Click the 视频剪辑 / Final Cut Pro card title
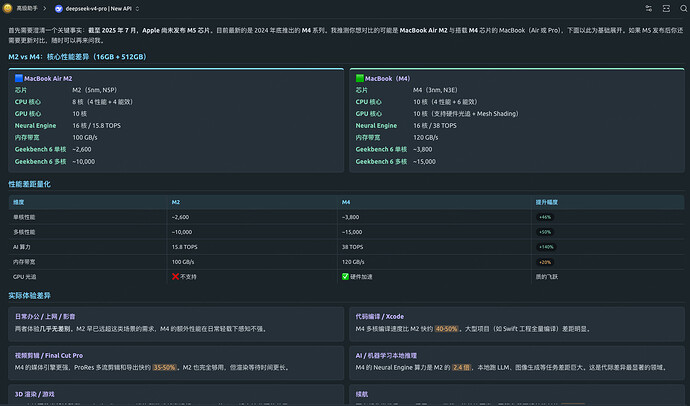Image resolution: width=690 pixels, height=406 pixels. (49, 355)
